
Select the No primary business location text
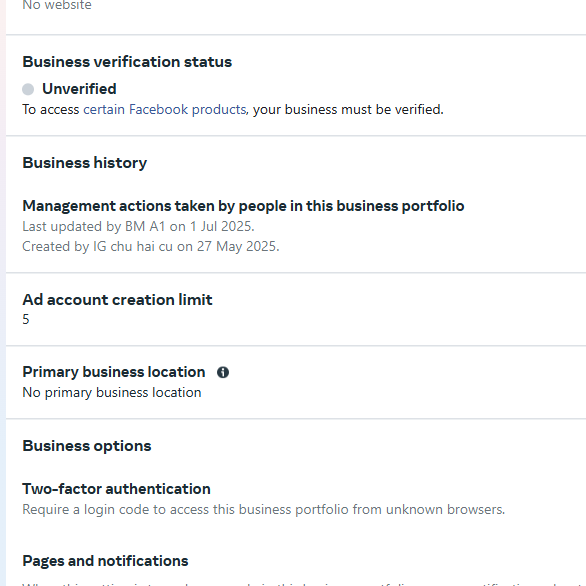point(112,393)
